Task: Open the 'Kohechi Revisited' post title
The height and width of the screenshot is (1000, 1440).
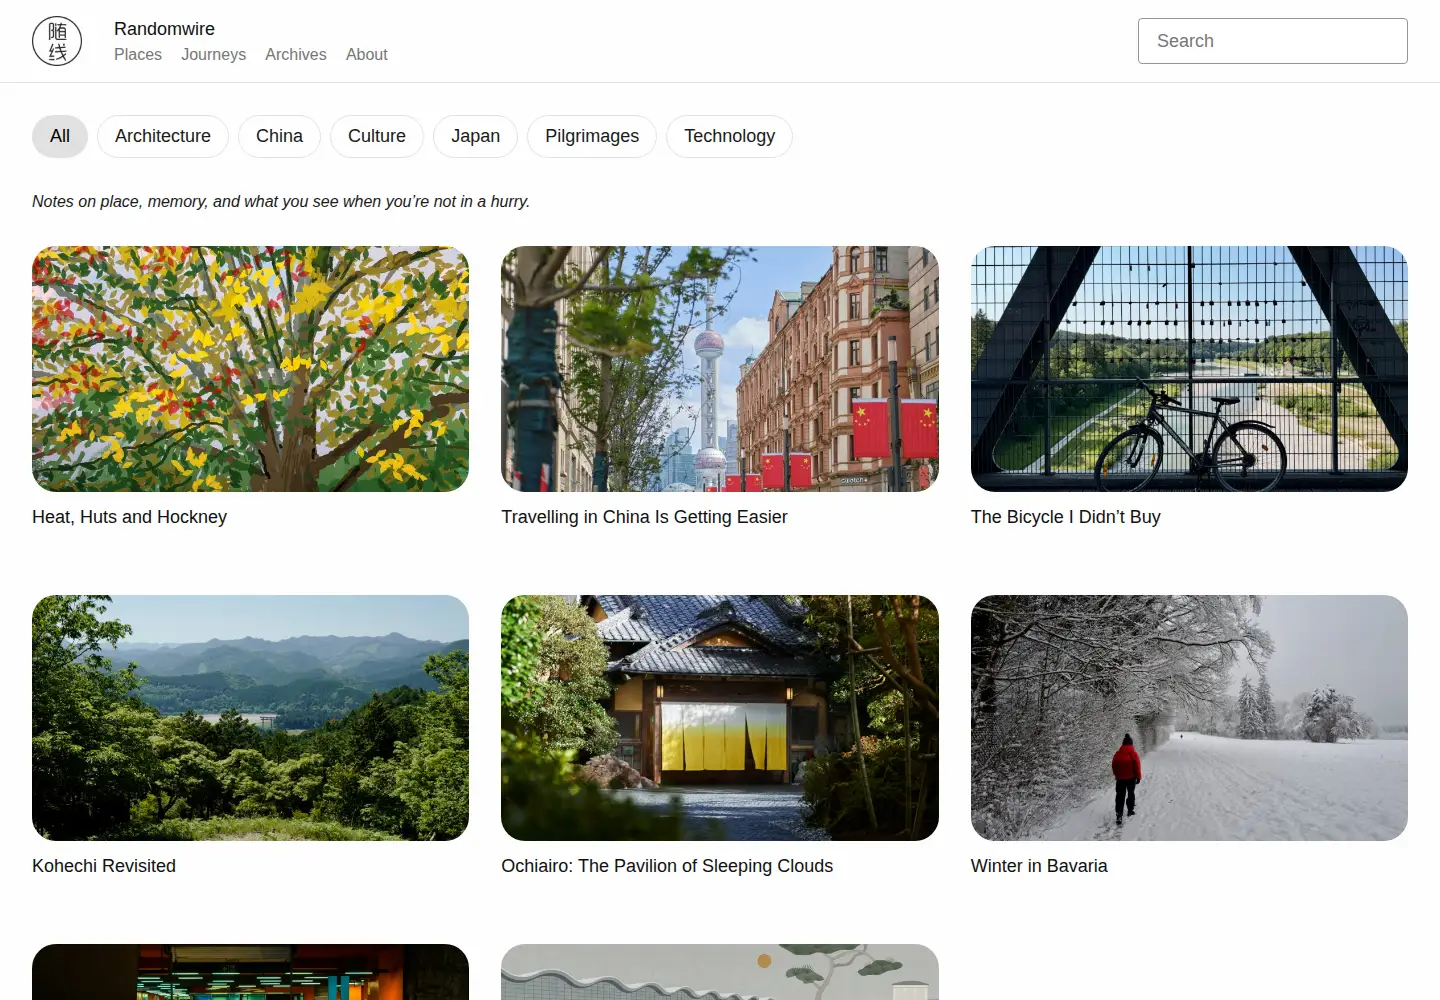Action: (x=104, y=866)
